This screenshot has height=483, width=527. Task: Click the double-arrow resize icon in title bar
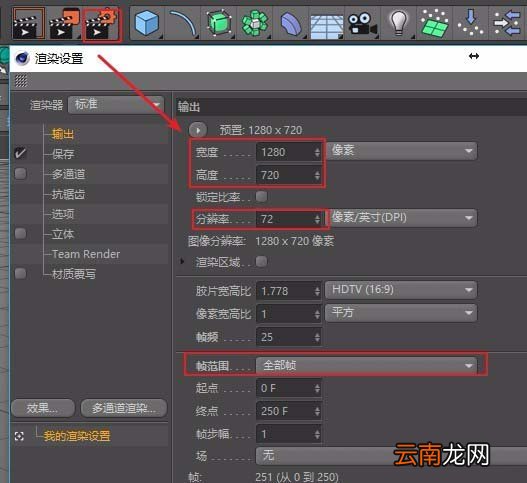coord(474,56)
